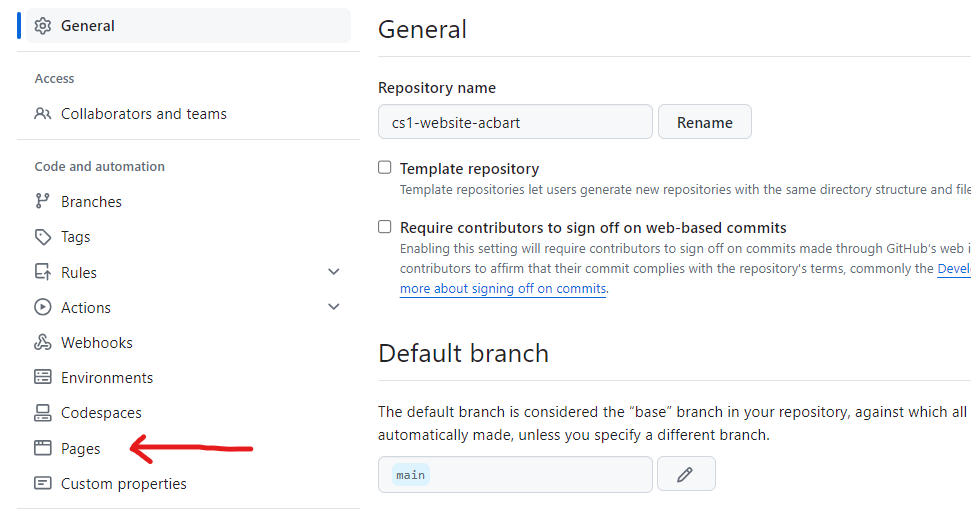The width and height of the screenshot is (971, 513).
Task: Click the Default branch heading
Action: [x=464, y=353]
